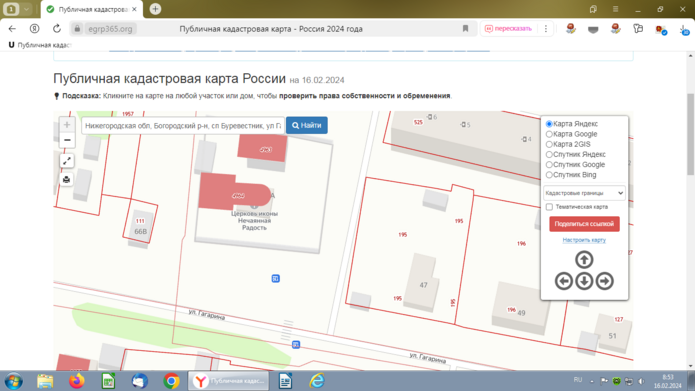Enable Тематическая карта checkbox
Image resolution: width=695 pixels, height=391 pixels.
[x=549, y=207]
